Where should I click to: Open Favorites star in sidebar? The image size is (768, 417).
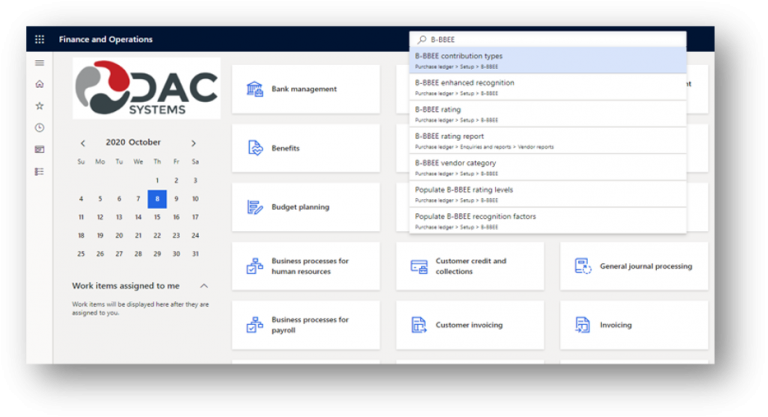[x=40, y=106]
